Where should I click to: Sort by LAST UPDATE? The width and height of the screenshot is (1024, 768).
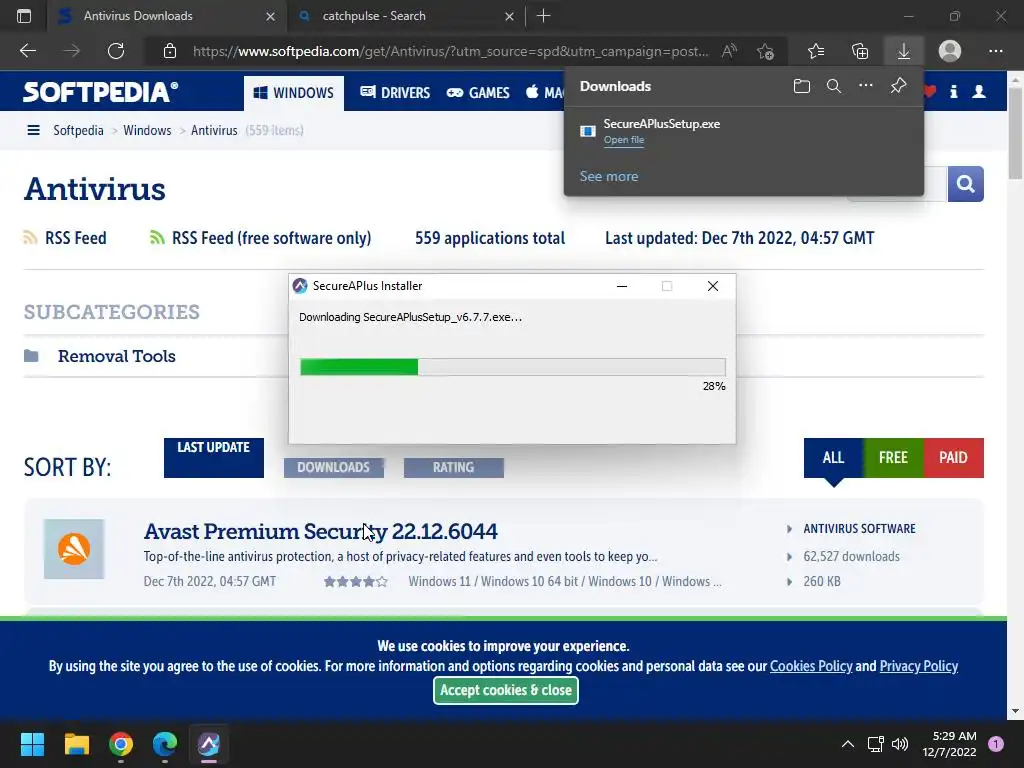pyautogui.click(x=214, y=458)
